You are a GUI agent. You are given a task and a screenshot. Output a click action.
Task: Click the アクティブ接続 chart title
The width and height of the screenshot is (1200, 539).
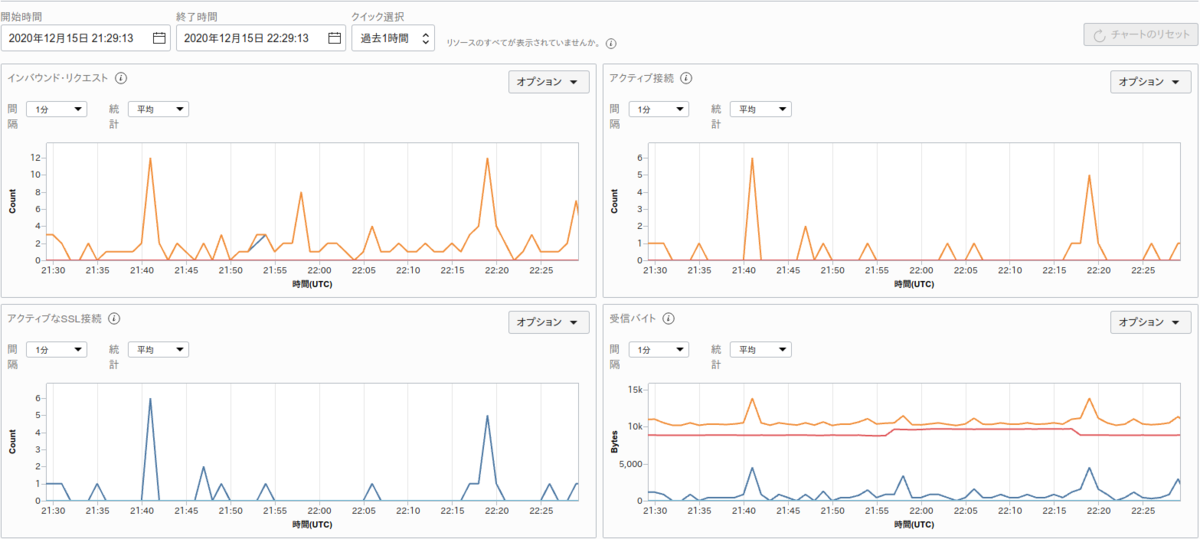click(x=641, y=78)
